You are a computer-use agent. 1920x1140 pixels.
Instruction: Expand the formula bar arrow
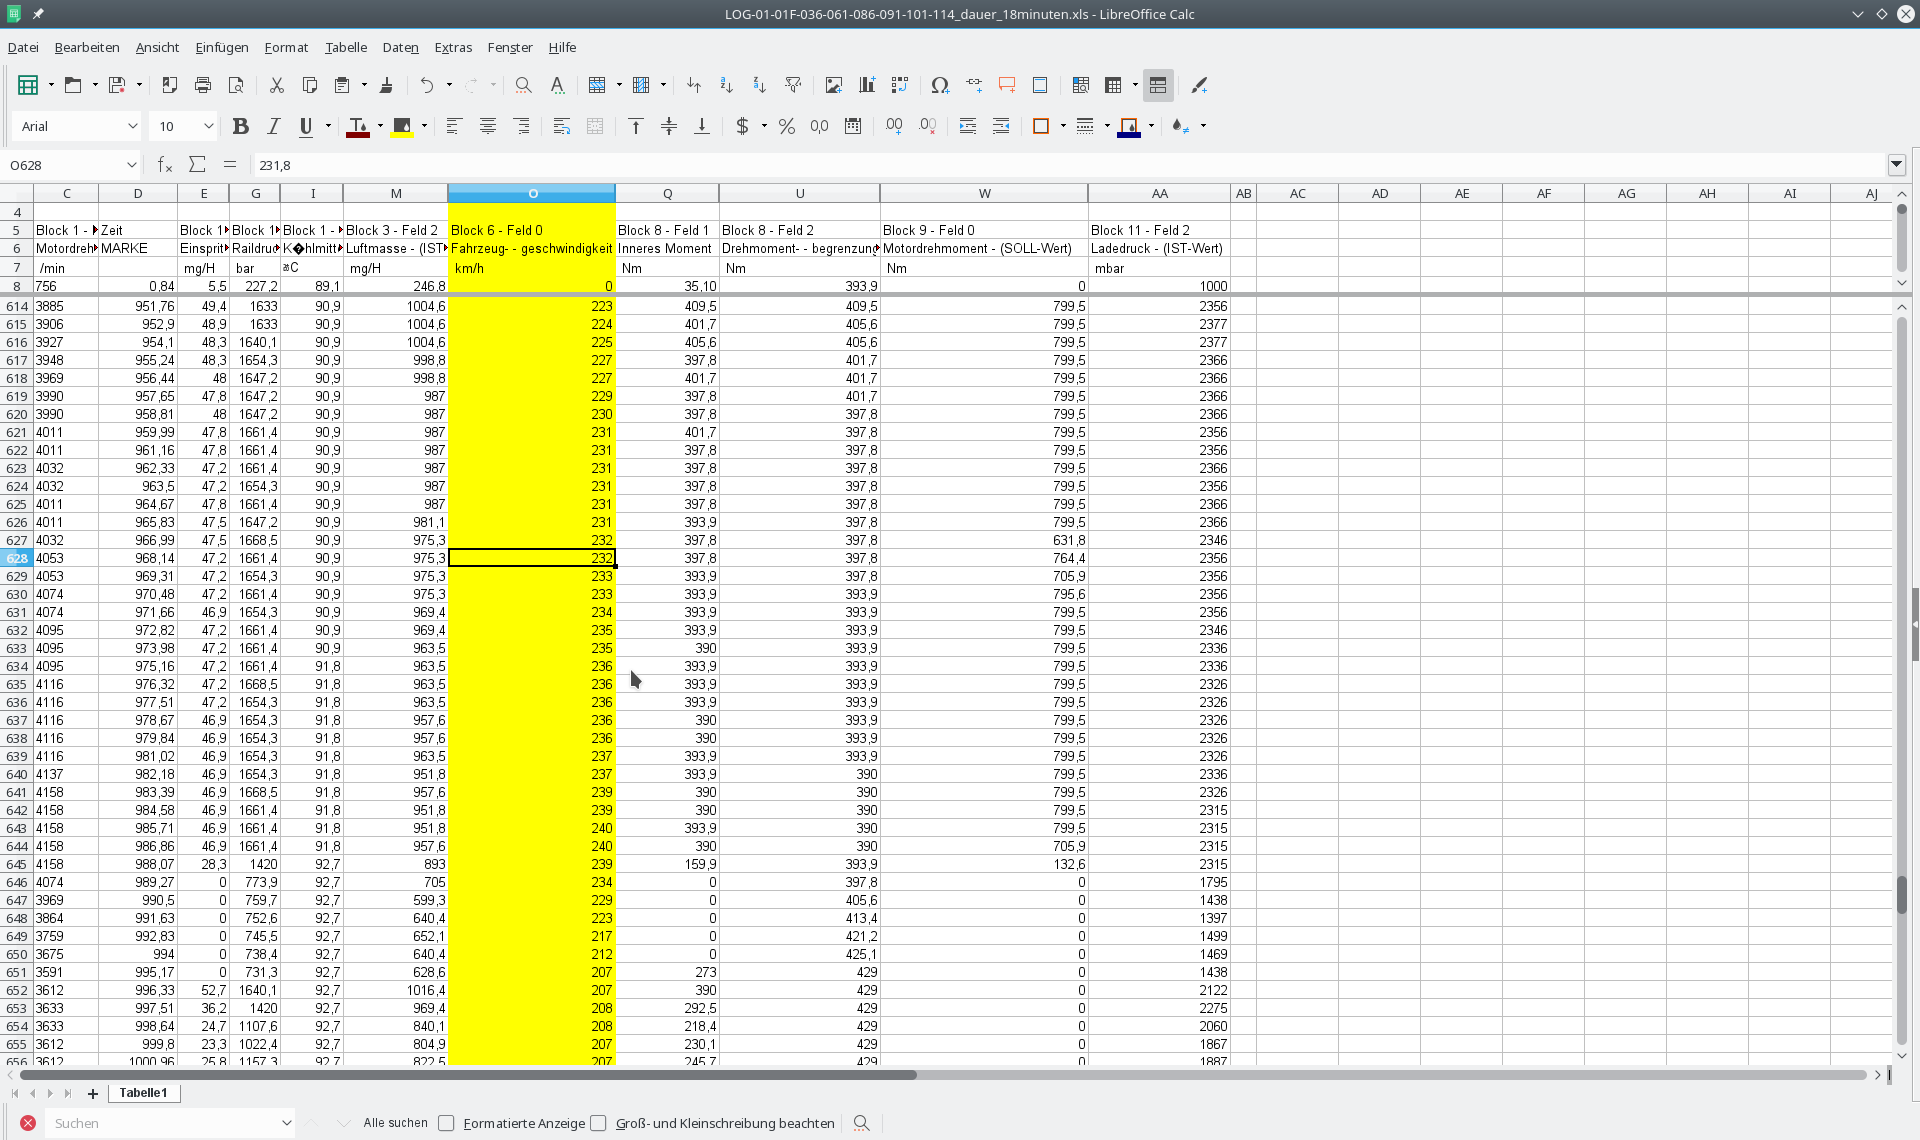click(x=1896, y=165)
